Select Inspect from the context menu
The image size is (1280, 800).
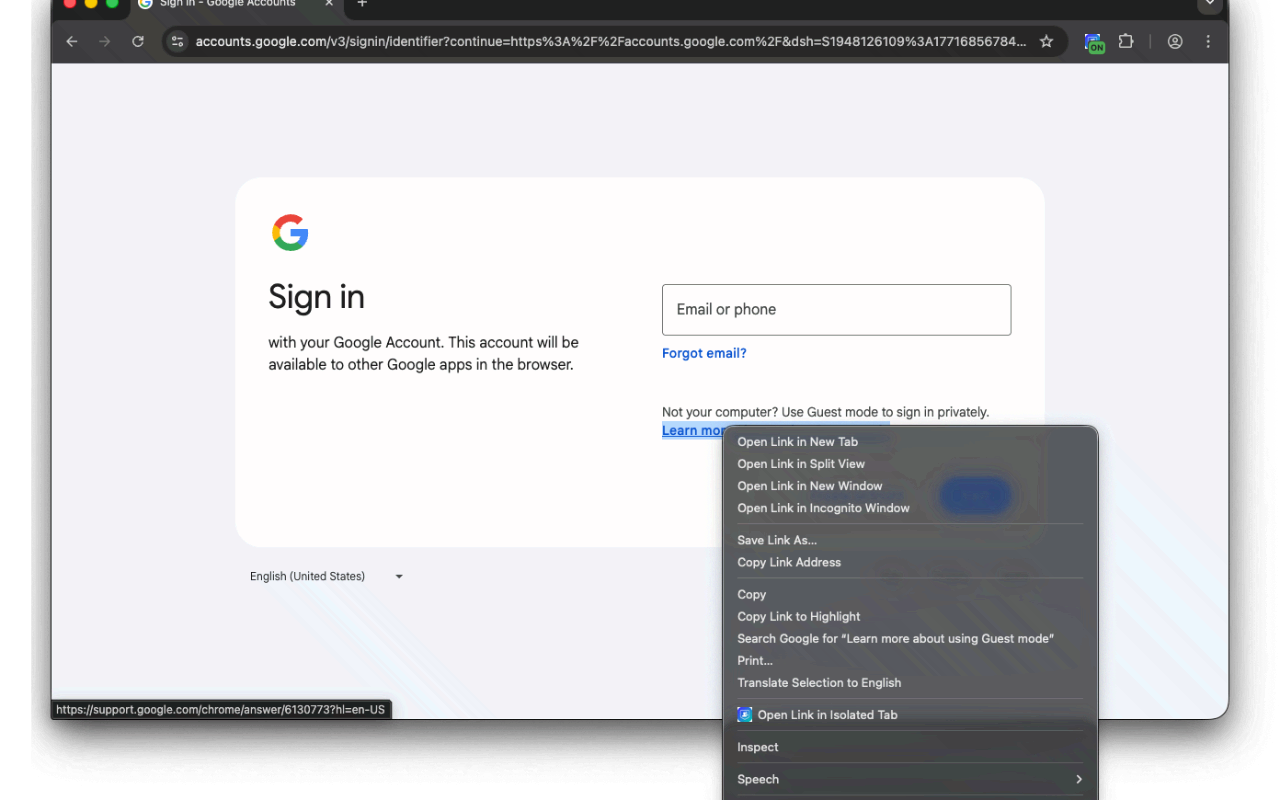point(910,747)
